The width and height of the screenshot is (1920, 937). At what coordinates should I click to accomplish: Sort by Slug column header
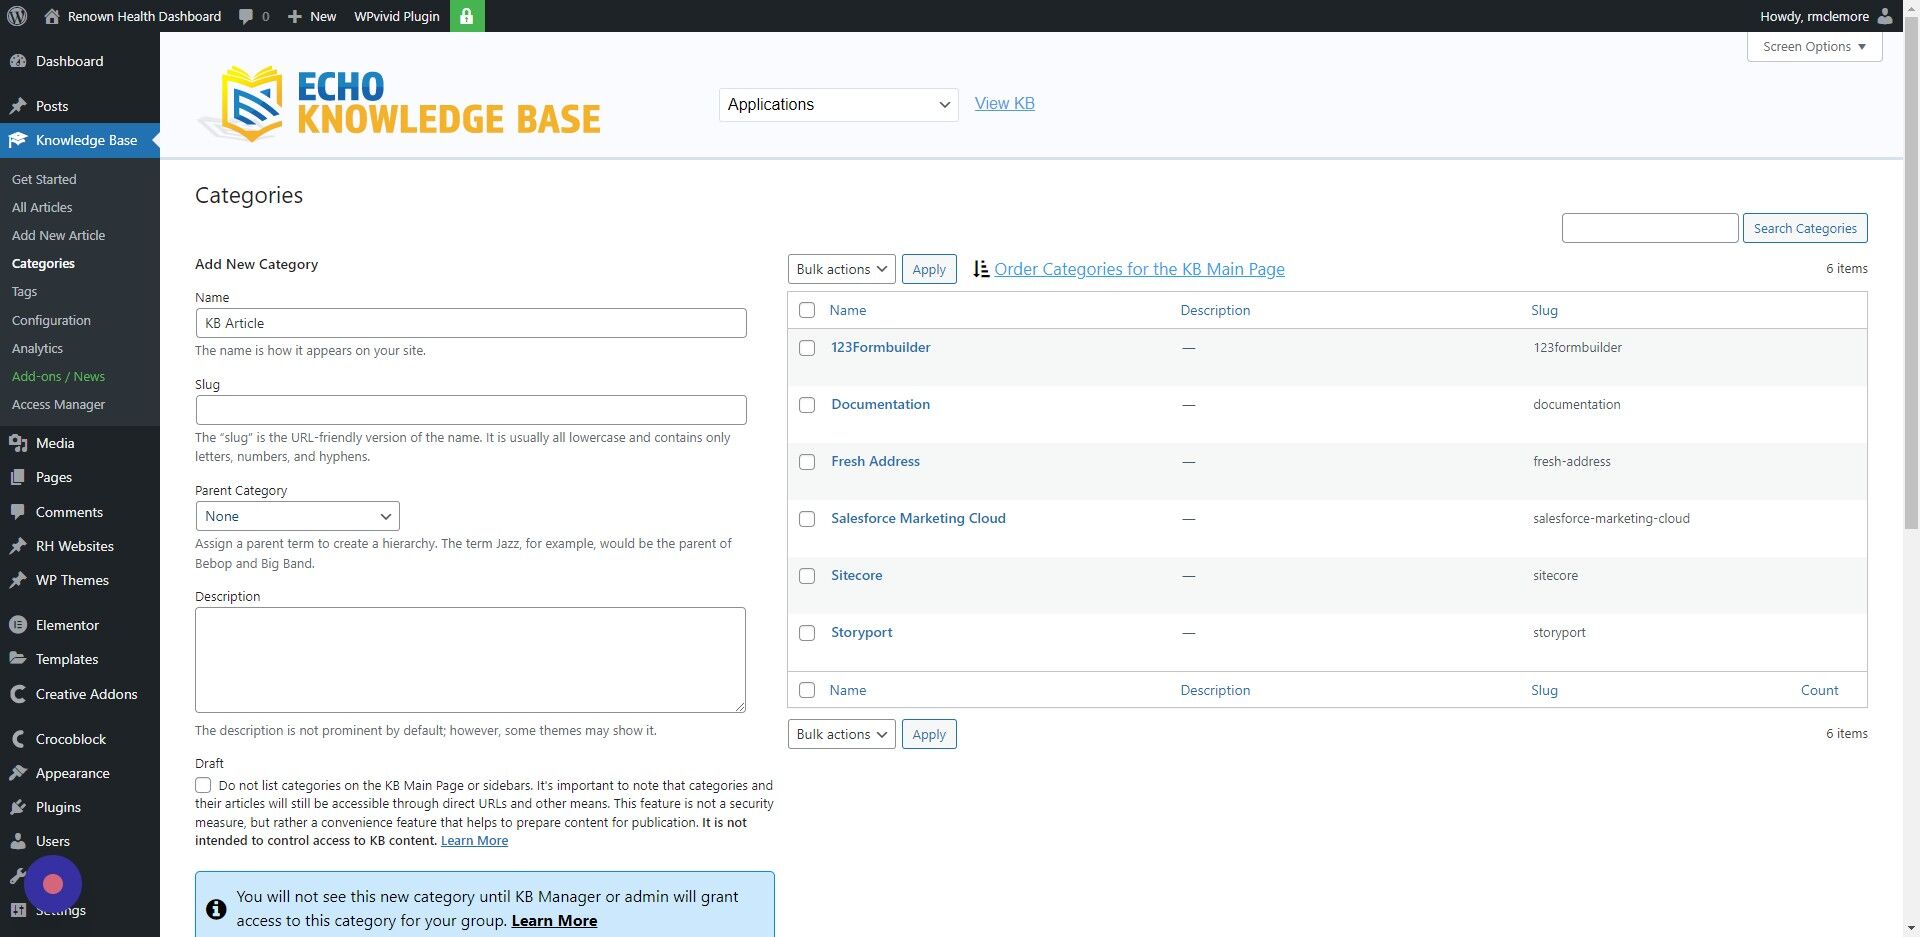1544,310
